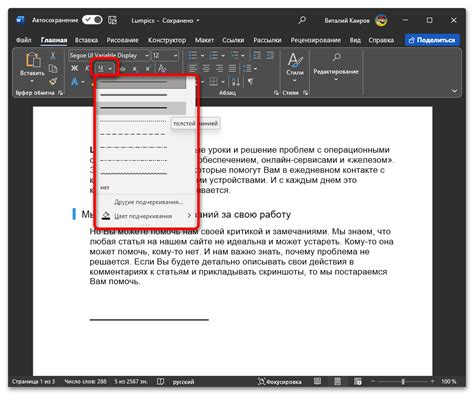Open the Text effects dropdown arrow
Screen dimensions: 474x395
pyautogui.click(x=83, y=82)
